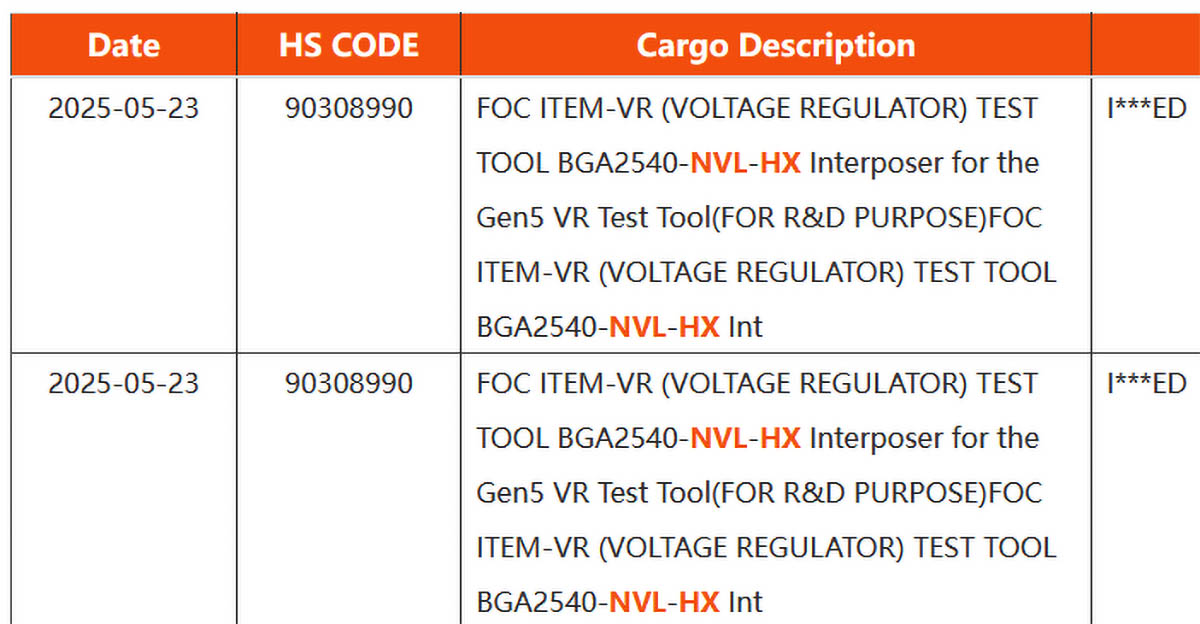Viewport: 1200px width, 624px height.
Task: Click first highlighted NVL keyword in first row
Action: pyautogui.click(x=719, y=163)
